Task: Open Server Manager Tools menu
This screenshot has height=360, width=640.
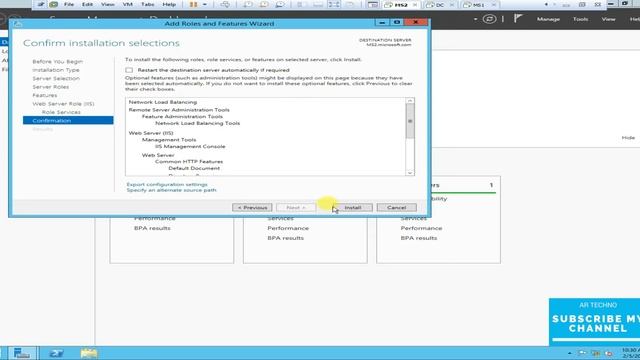Action: 580,19
